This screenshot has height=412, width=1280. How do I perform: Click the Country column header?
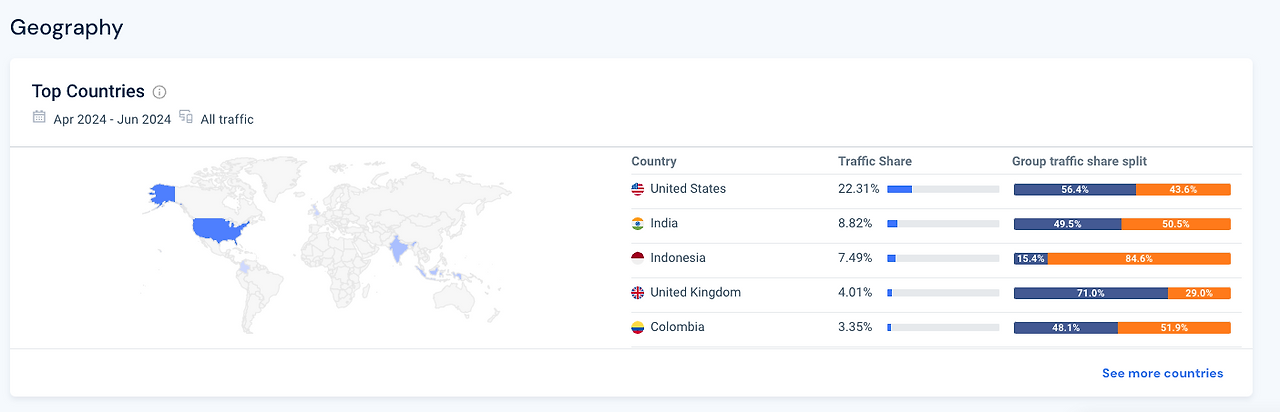653,161
